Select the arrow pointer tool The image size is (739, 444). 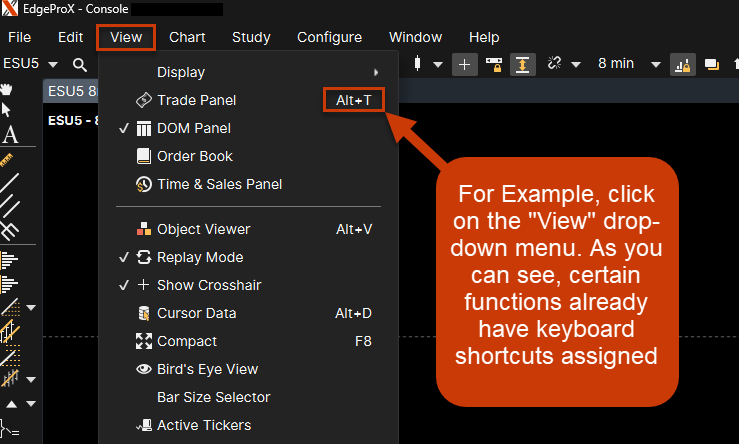tap(7, 110)
